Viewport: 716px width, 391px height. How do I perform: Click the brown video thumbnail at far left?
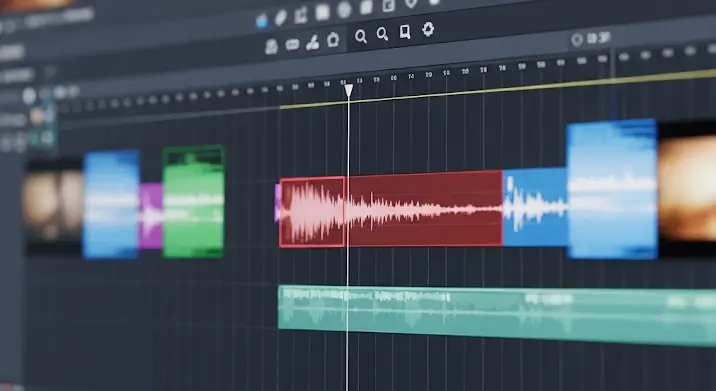pos(53,205)
